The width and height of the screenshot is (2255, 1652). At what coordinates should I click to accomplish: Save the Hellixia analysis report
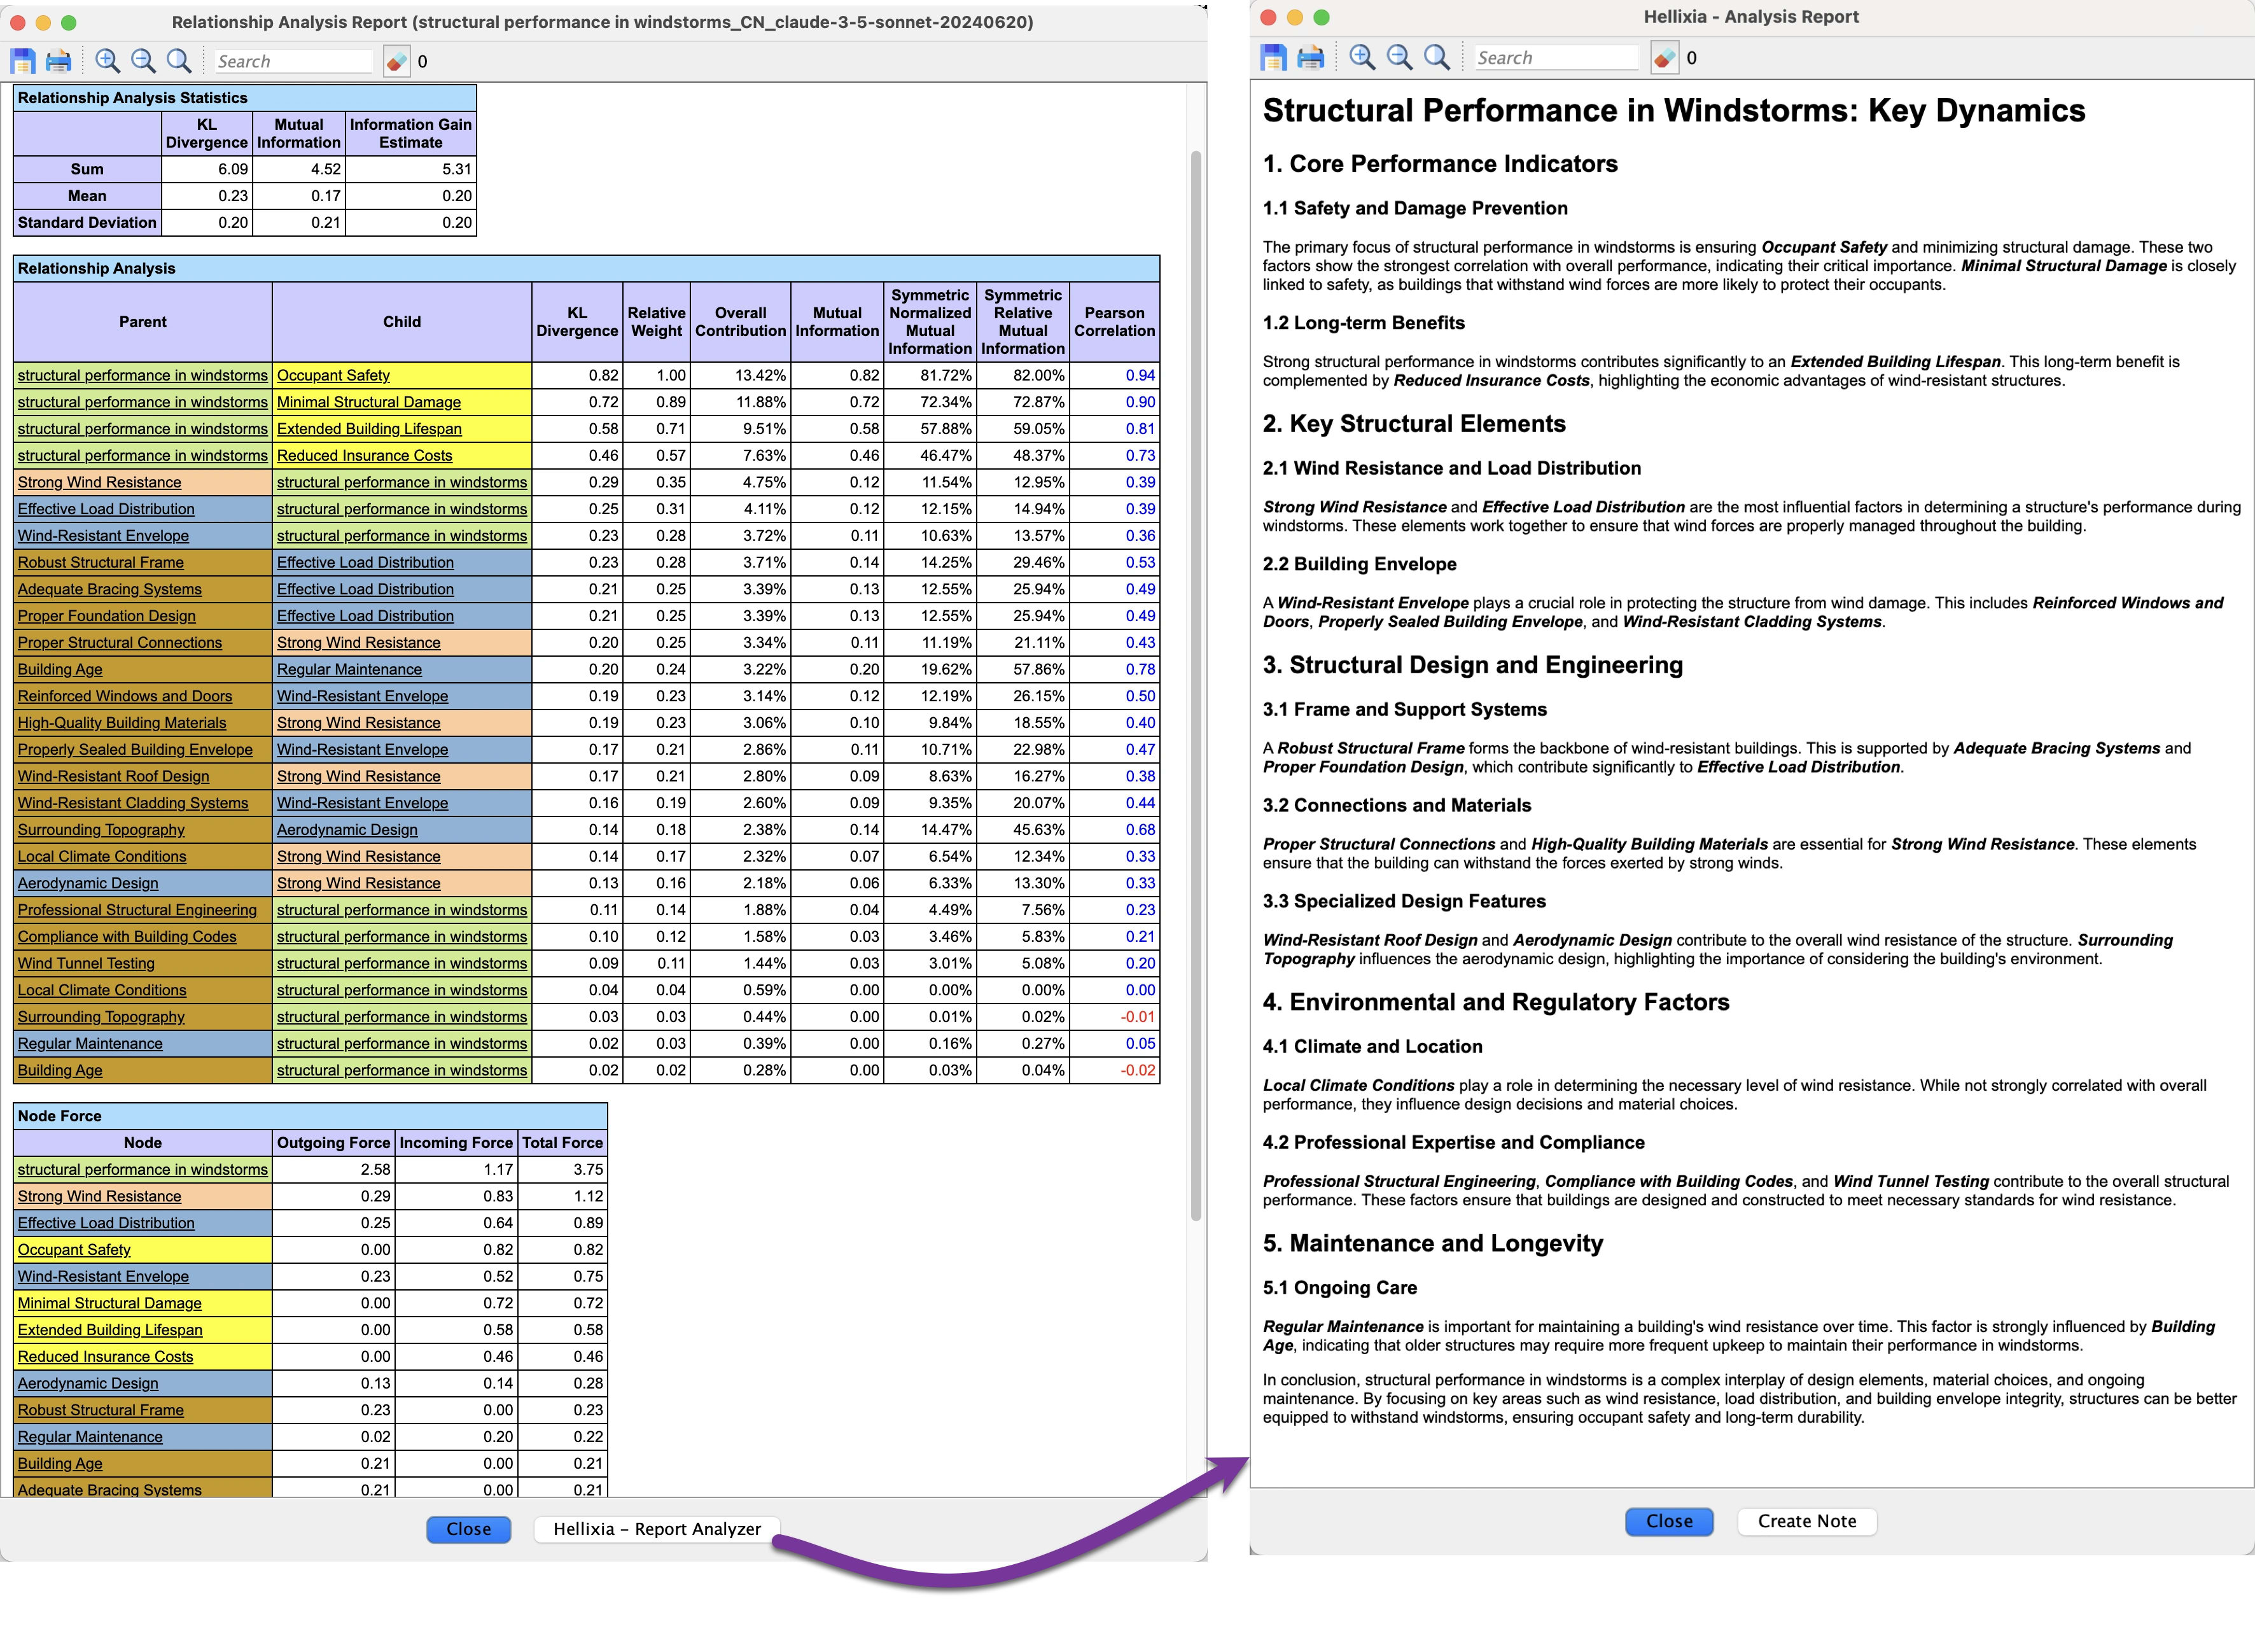(1274, 57)
